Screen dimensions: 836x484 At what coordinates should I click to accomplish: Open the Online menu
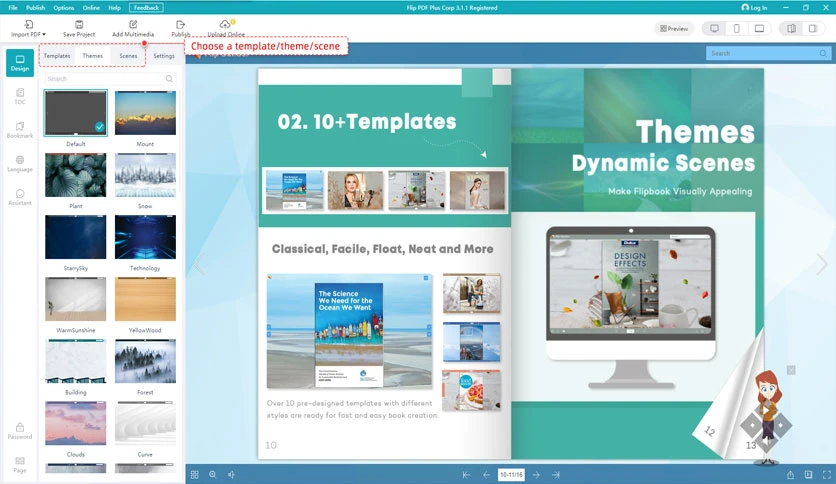[x=91, y=7]
